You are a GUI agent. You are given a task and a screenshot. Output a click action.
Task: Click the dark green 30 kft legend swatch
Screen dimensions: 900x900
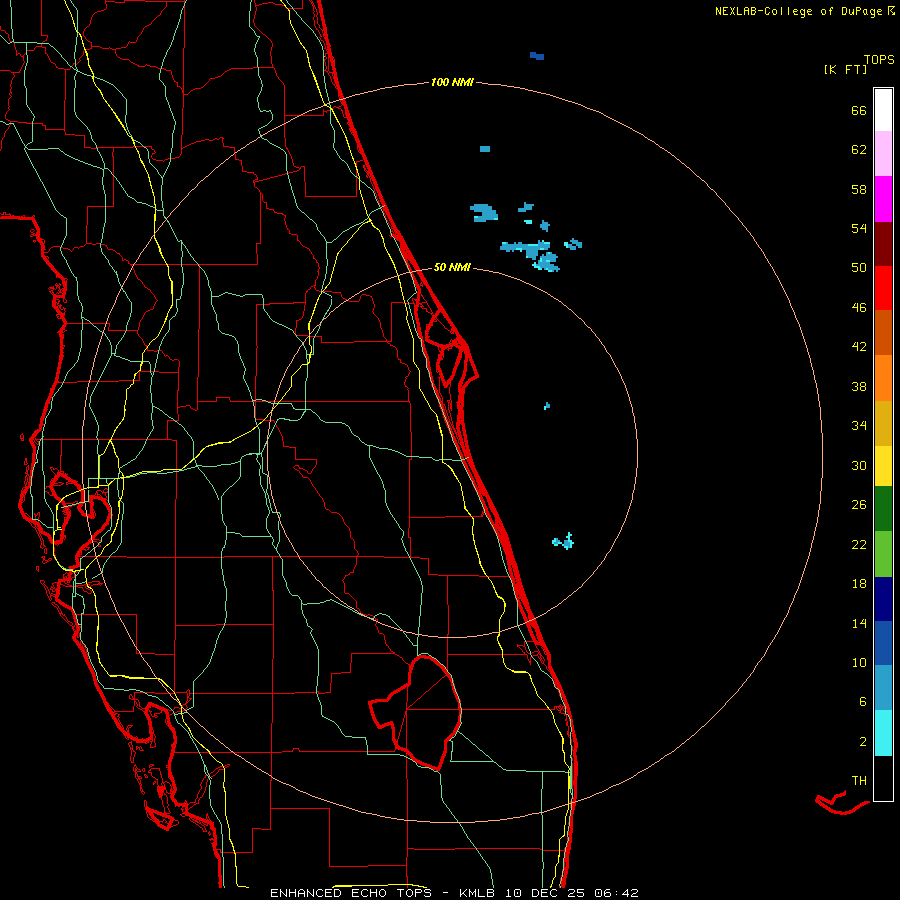coord(883,509)
